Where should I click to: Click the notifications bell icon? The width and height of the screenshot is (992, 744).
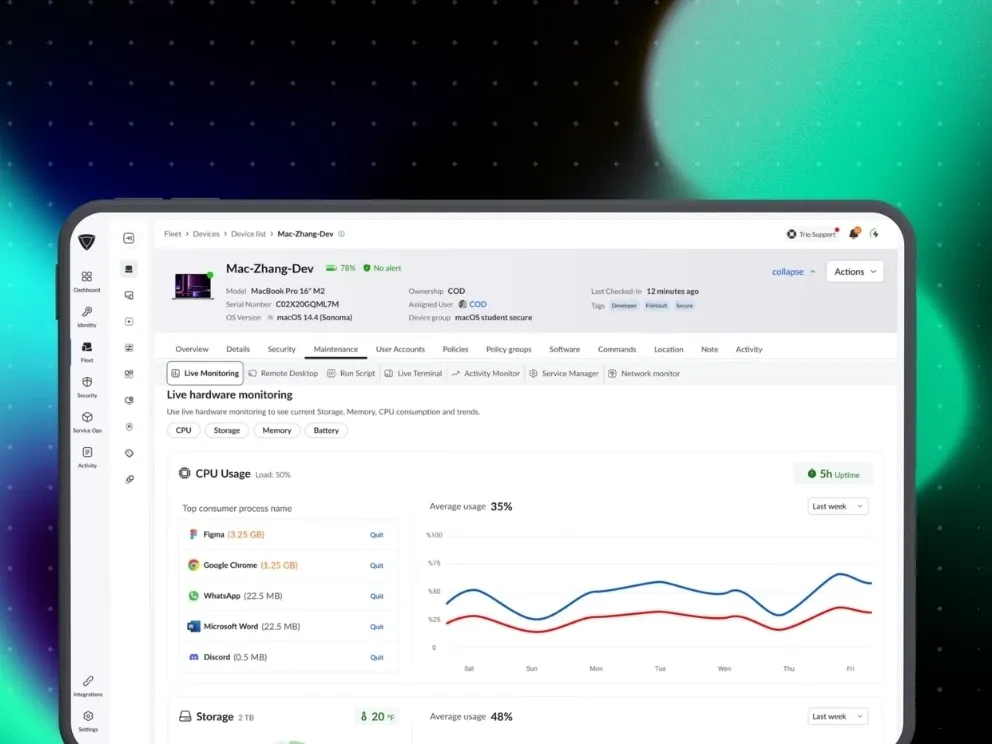854,233
